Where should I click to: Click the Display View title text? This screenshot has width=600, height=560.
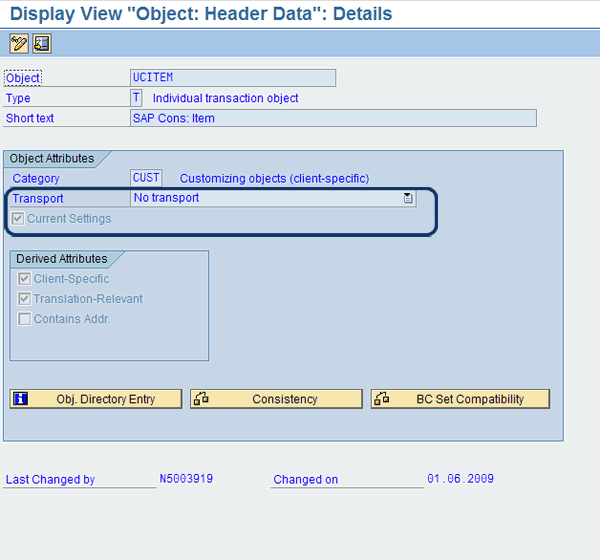201,14
